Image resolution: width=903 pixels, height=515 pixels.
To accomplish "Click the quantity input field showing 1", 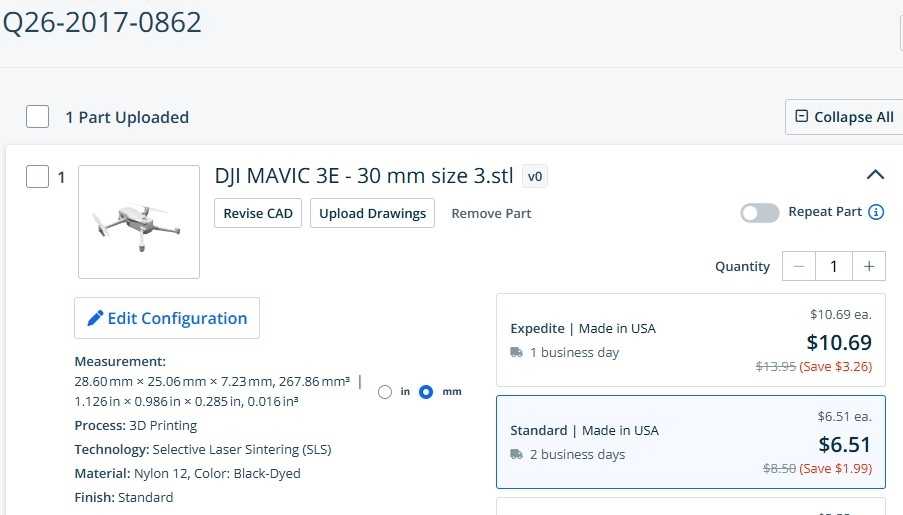I will (x=834, y=266).
